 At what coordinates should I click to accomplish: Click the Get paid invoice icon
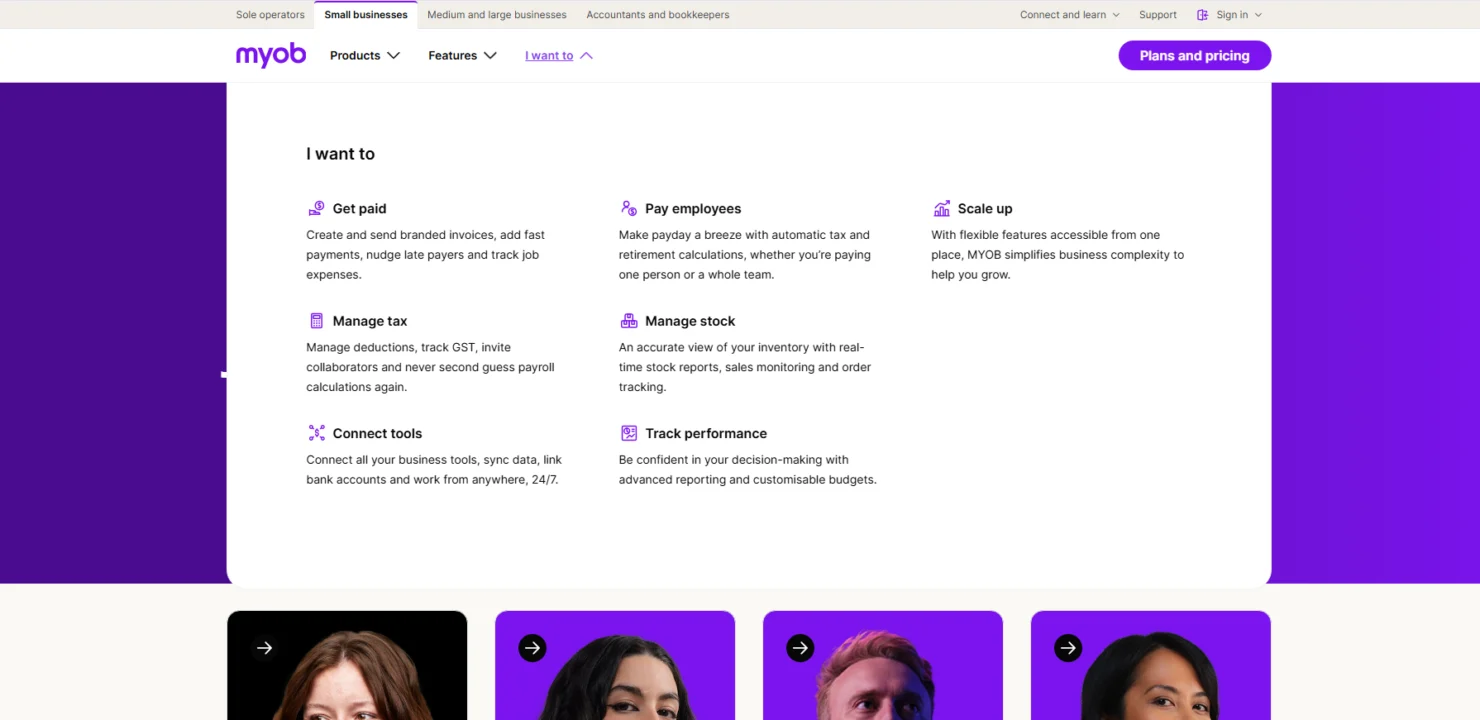[x=317, y=208]
